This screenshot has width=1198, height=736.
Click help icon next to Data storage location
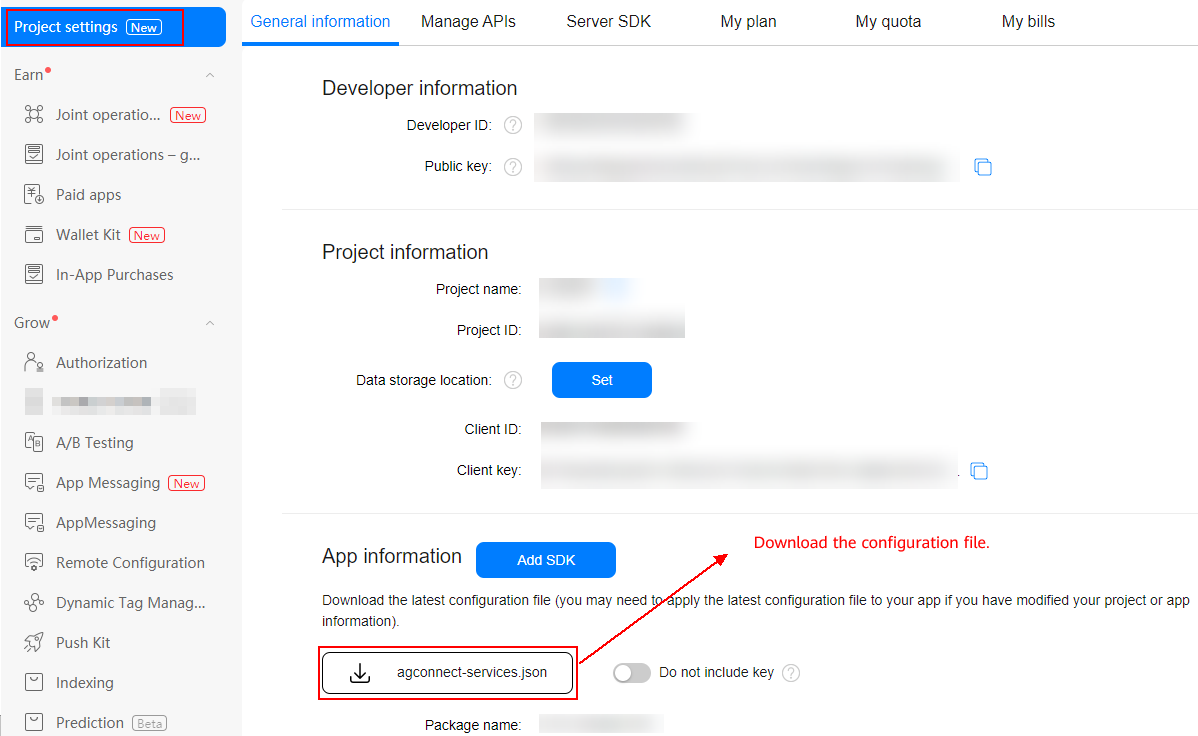click(x=513, y=380)
